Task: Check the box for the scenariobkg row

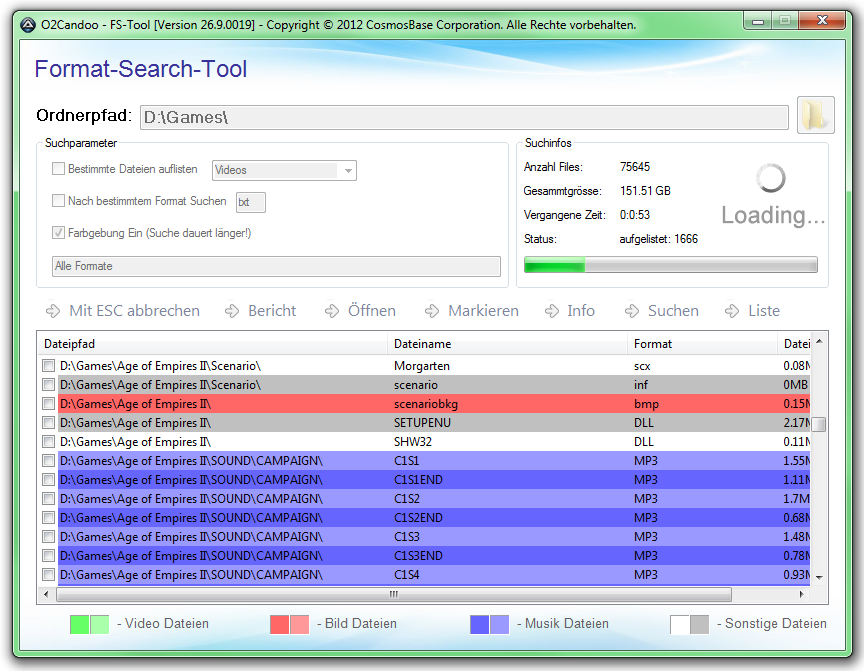Action: pyautogui.click(x=48, y=404)
